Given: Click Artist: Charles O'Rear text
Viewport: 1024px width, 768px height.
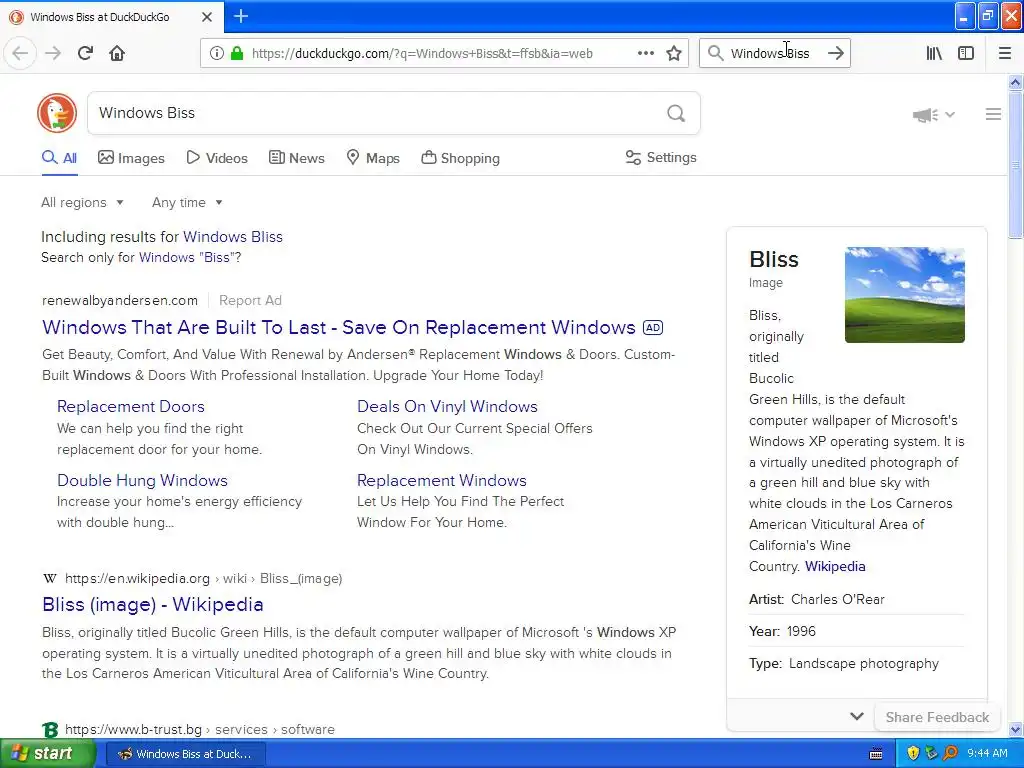Looking at the screenshot, I should 816,599.
